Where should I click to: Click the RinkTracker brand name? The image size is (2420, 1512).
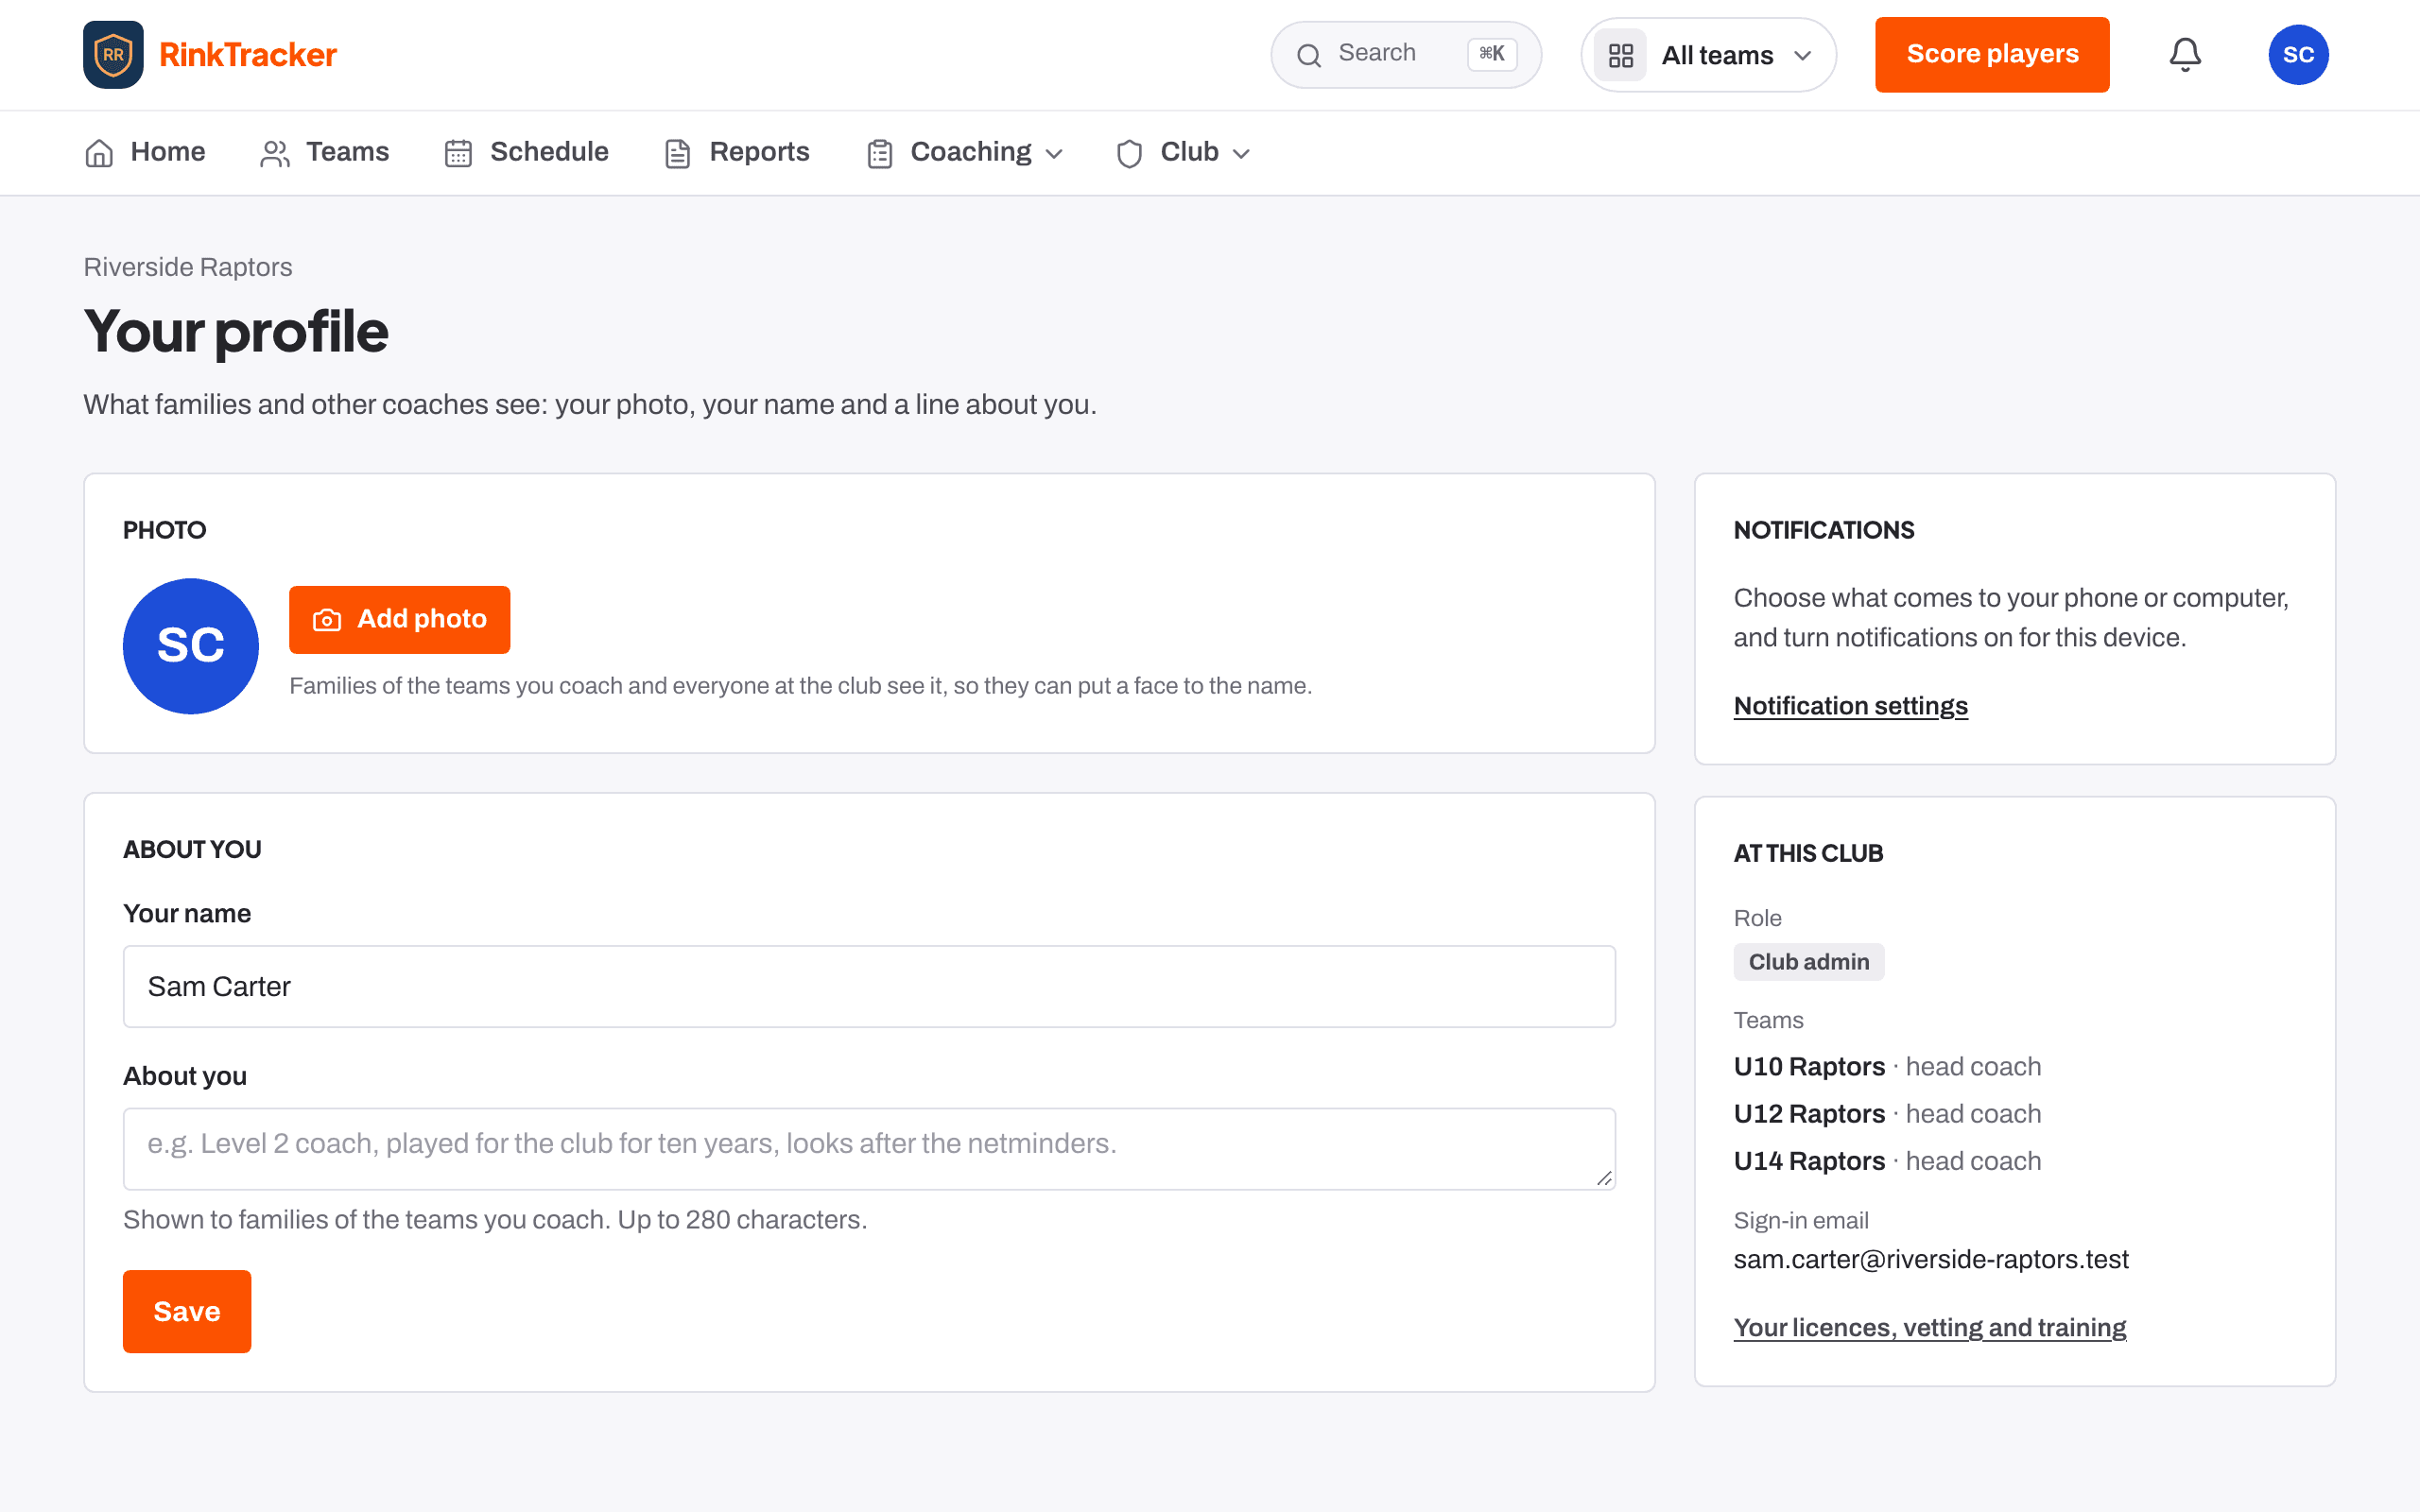pos(248,55)
